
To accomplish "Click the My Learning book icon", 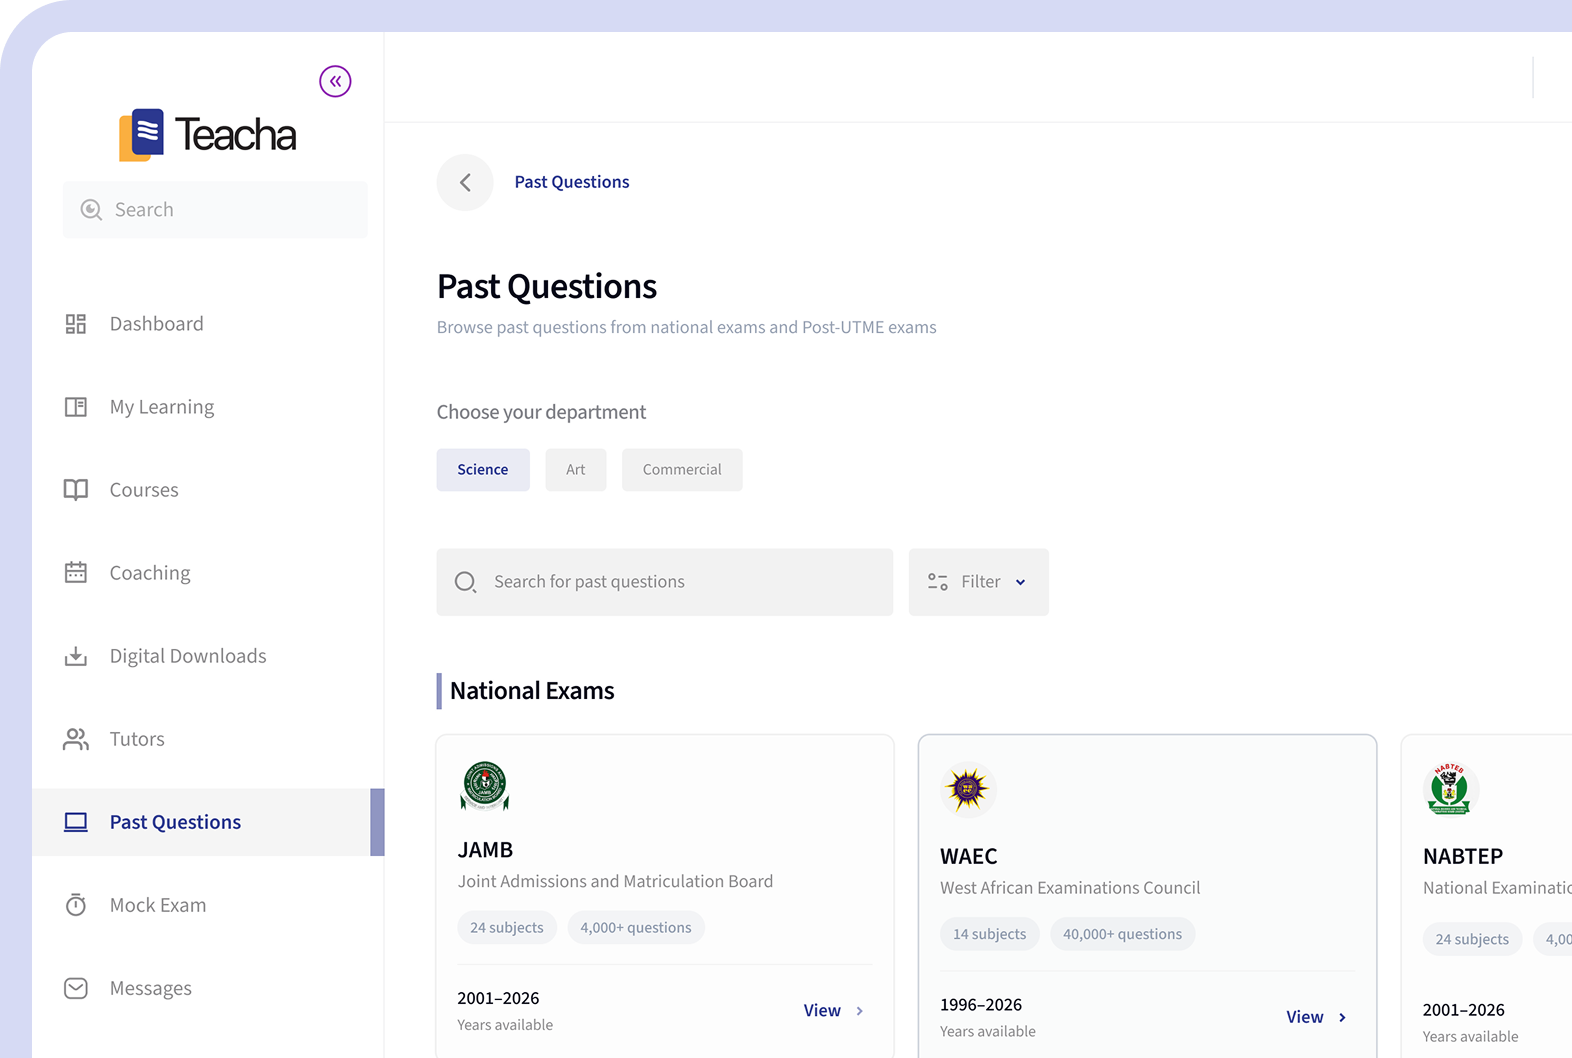I will 76,407.
